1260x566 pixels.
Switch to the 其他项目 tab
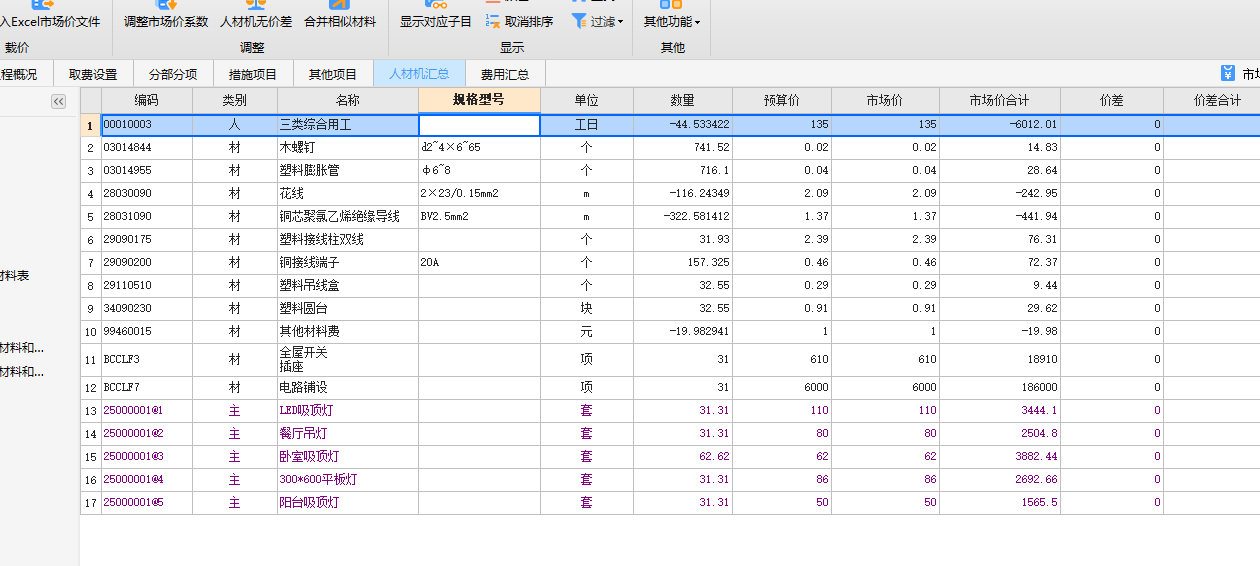pyautogui.click(x=333, y=74)
